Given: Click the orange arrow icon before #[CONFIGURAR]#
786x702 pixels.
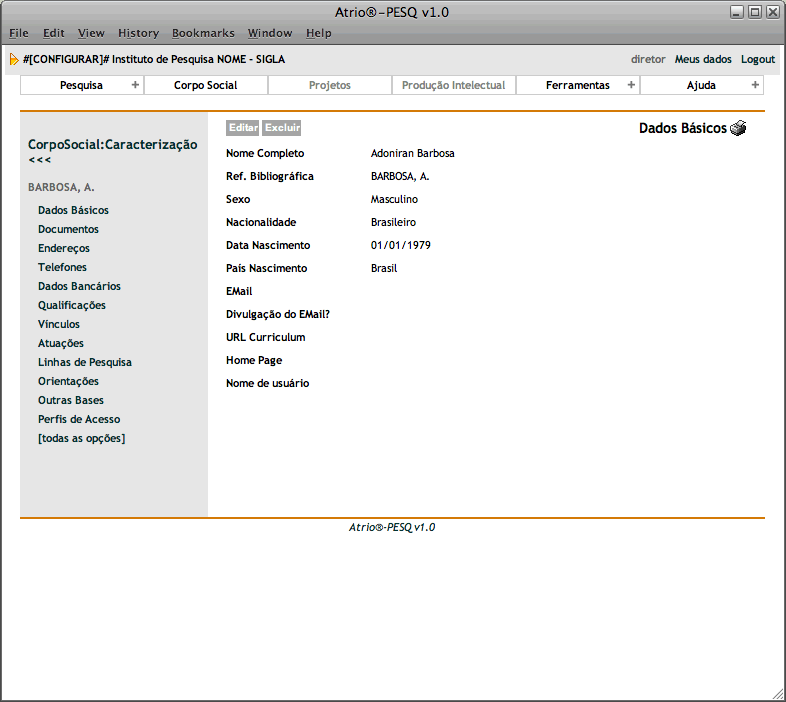Looking at the screenshot, I should click(x=14, y=59).
